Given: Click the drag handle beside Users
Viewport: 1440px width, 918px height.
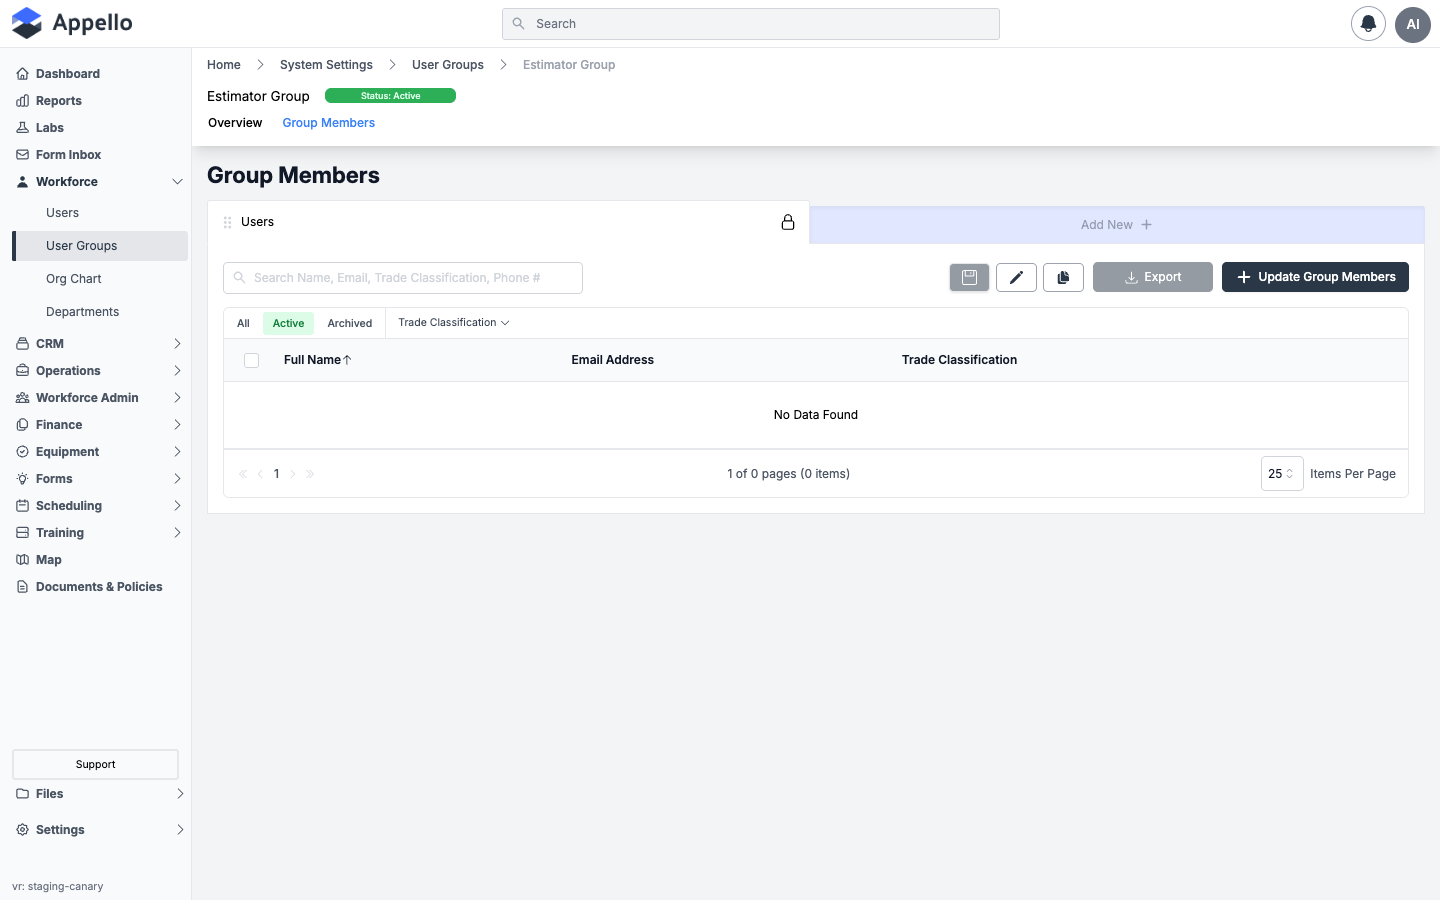Looking at the screenshot, I should click(x=228, y=222).
